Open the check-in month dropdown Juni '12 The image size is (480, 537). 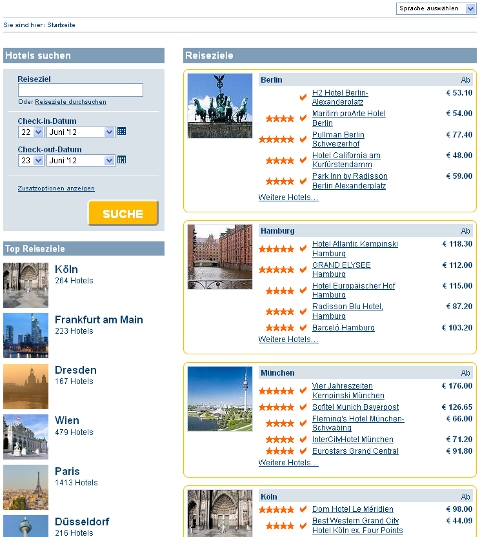(x=80, y=132)
